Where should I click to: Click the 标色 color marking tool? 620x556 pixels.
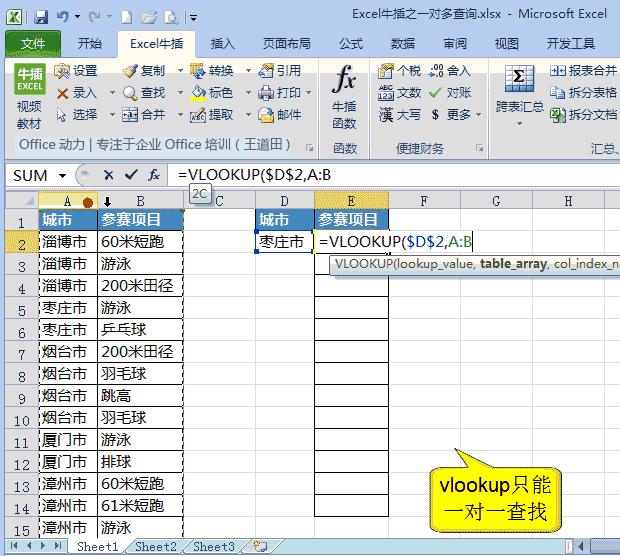tap(212, 93)
